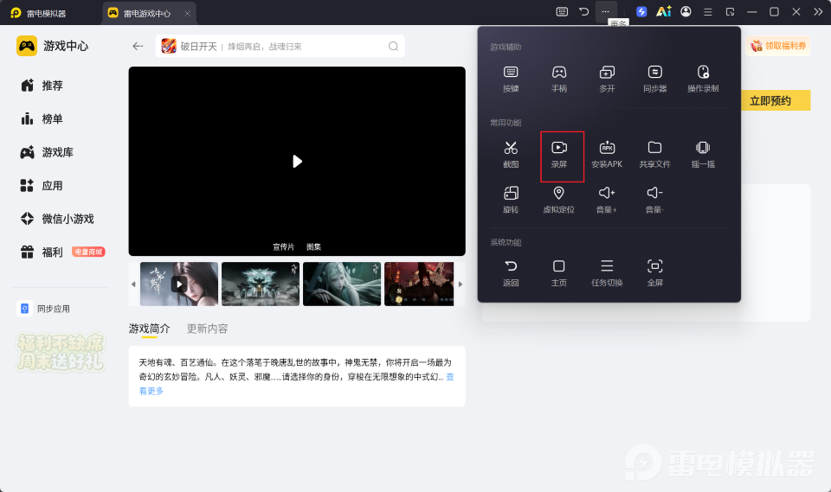Click the blue lightning booster icon
831x492 pixels.
click(x=641, y=12)
